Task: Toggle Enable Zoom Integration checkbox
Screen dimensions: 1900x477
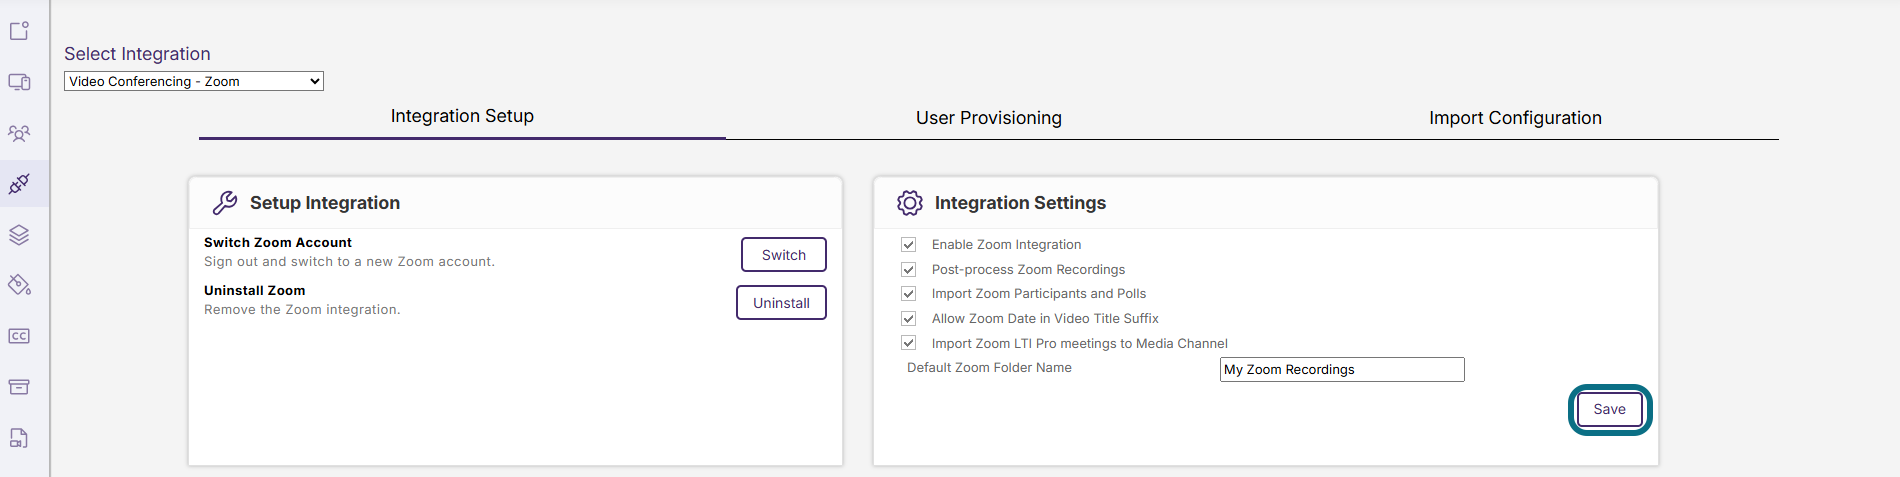Action: click(x=908, y=244)
